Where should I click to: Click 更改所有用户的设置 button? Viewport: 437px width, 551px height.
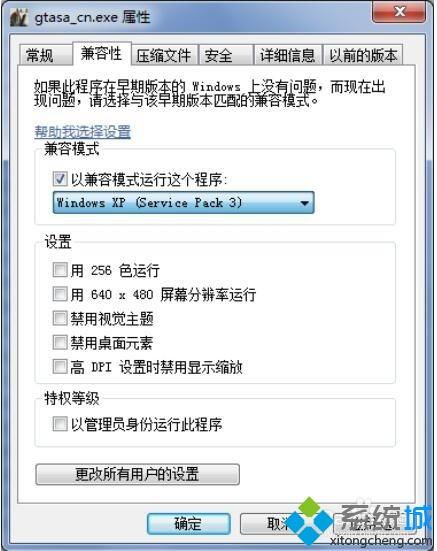click(x=137, y=474)
